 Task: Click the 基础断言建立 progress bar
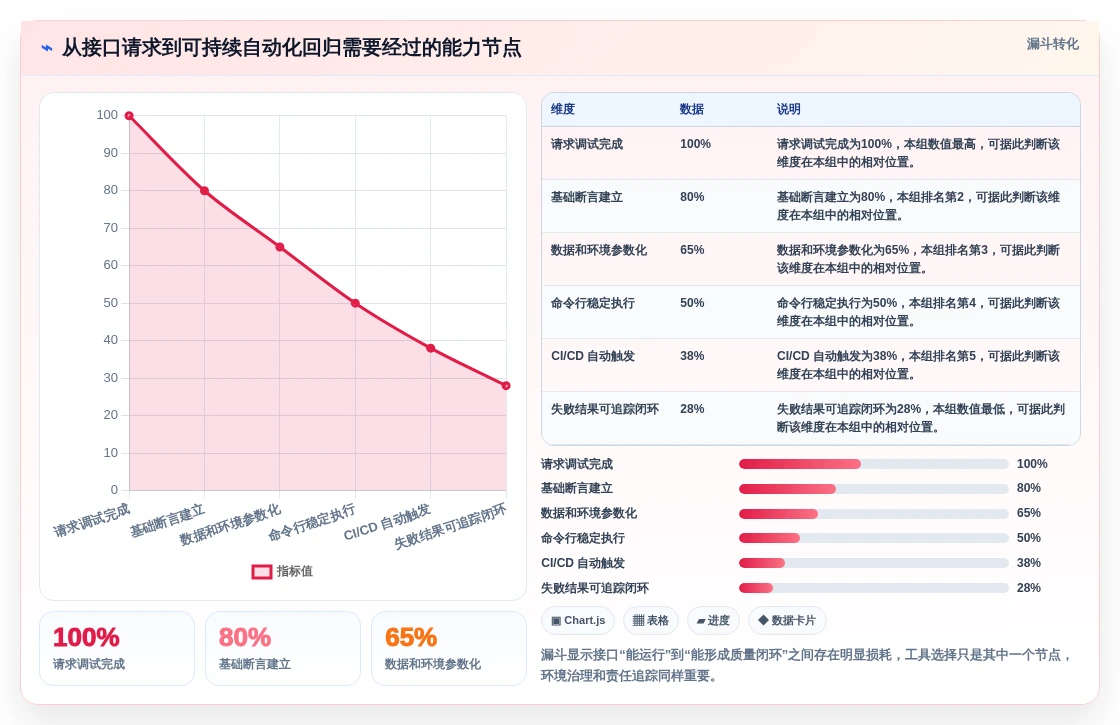(x=874, y=489)
